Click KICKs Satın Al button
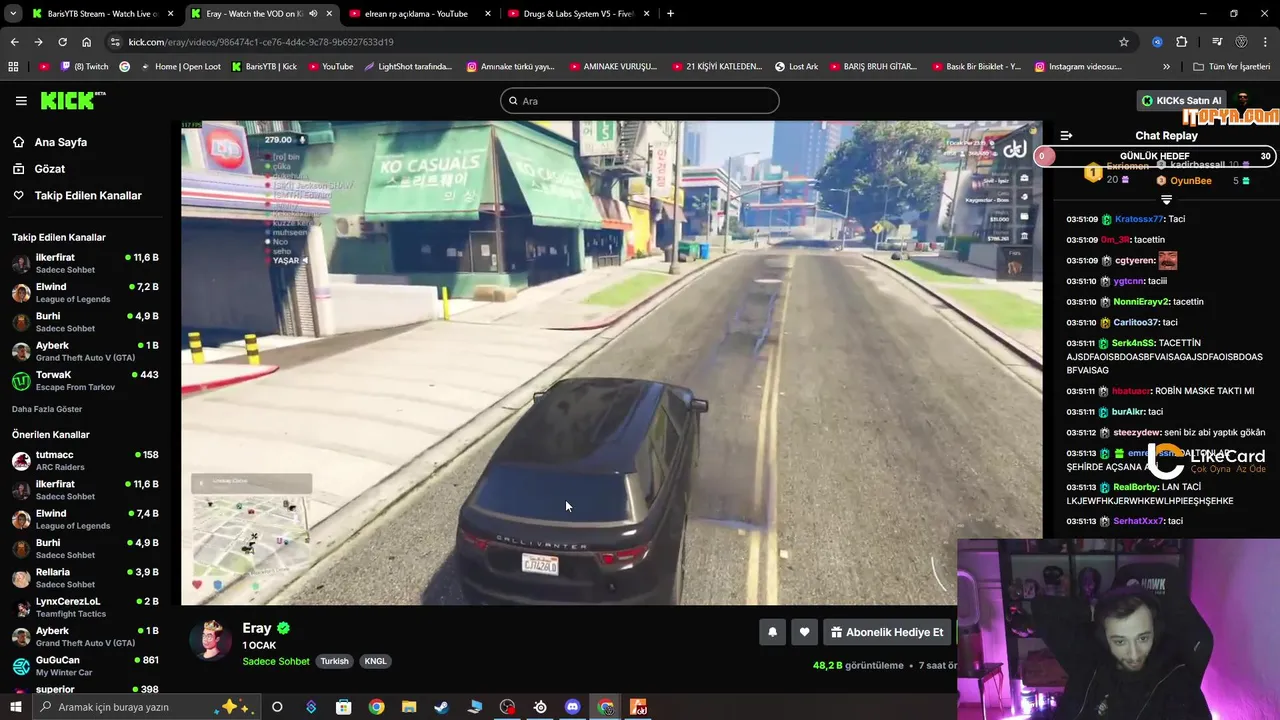 click(x=1181, y=100)
